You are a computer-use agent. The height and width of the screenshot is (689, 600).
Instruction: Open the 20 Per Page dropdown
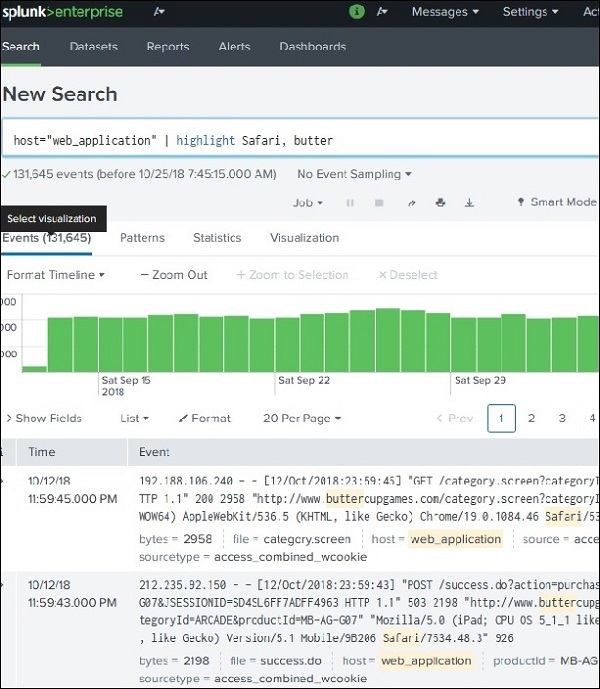tap(301, 418)
